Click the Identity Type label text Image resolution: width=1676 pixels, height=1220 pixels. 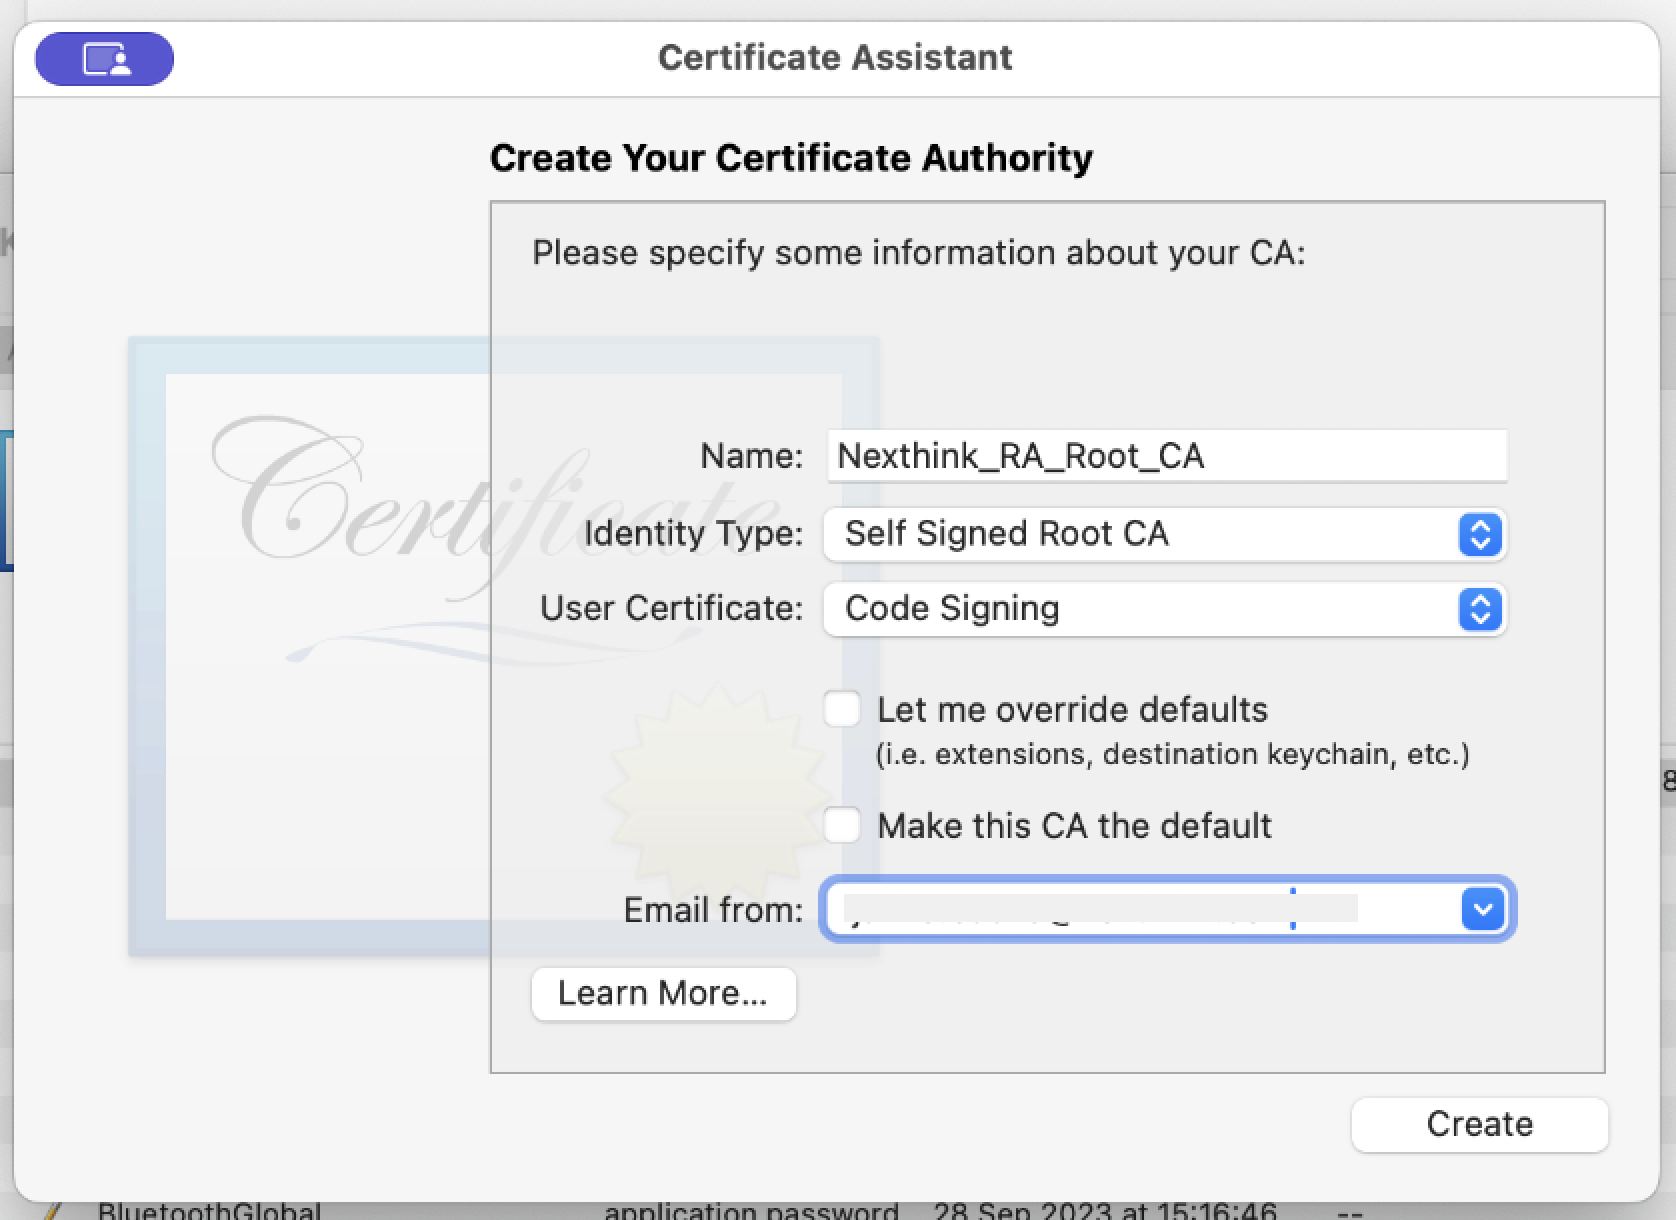(693, 533)
